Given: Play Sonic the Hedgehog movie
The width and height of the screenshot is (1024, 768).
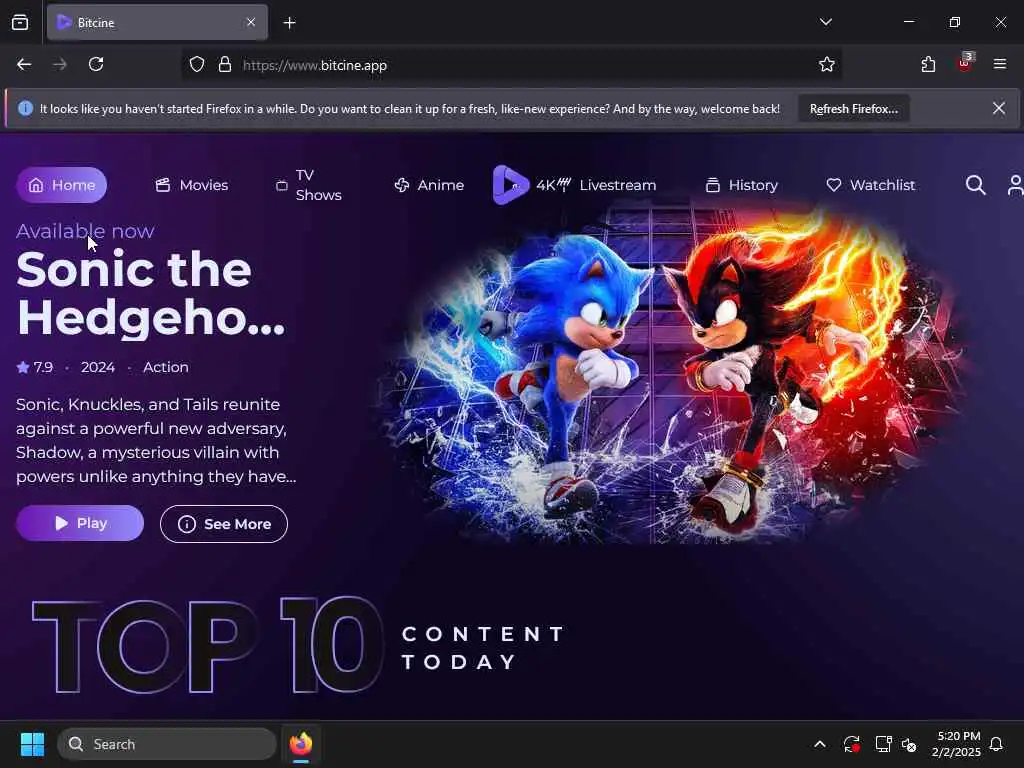Looking at the screenshot, I should coord(80,523).
